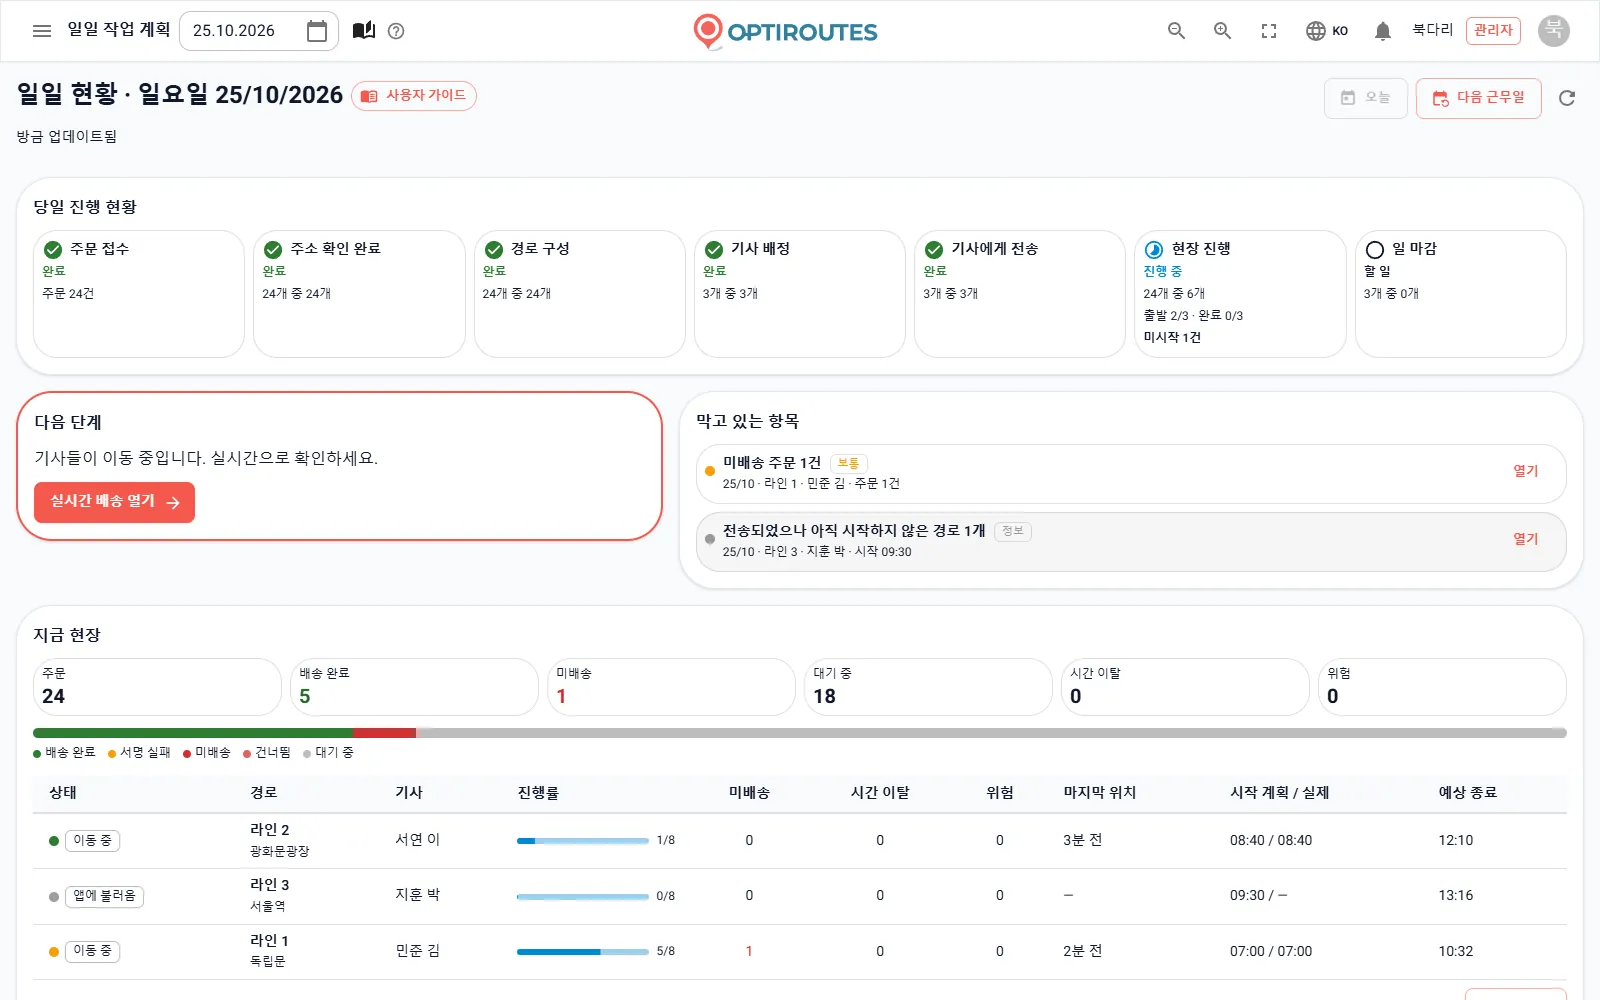Select the 주문 접수 step card
Screen dimensions: 1600x1000
point(139,294)
